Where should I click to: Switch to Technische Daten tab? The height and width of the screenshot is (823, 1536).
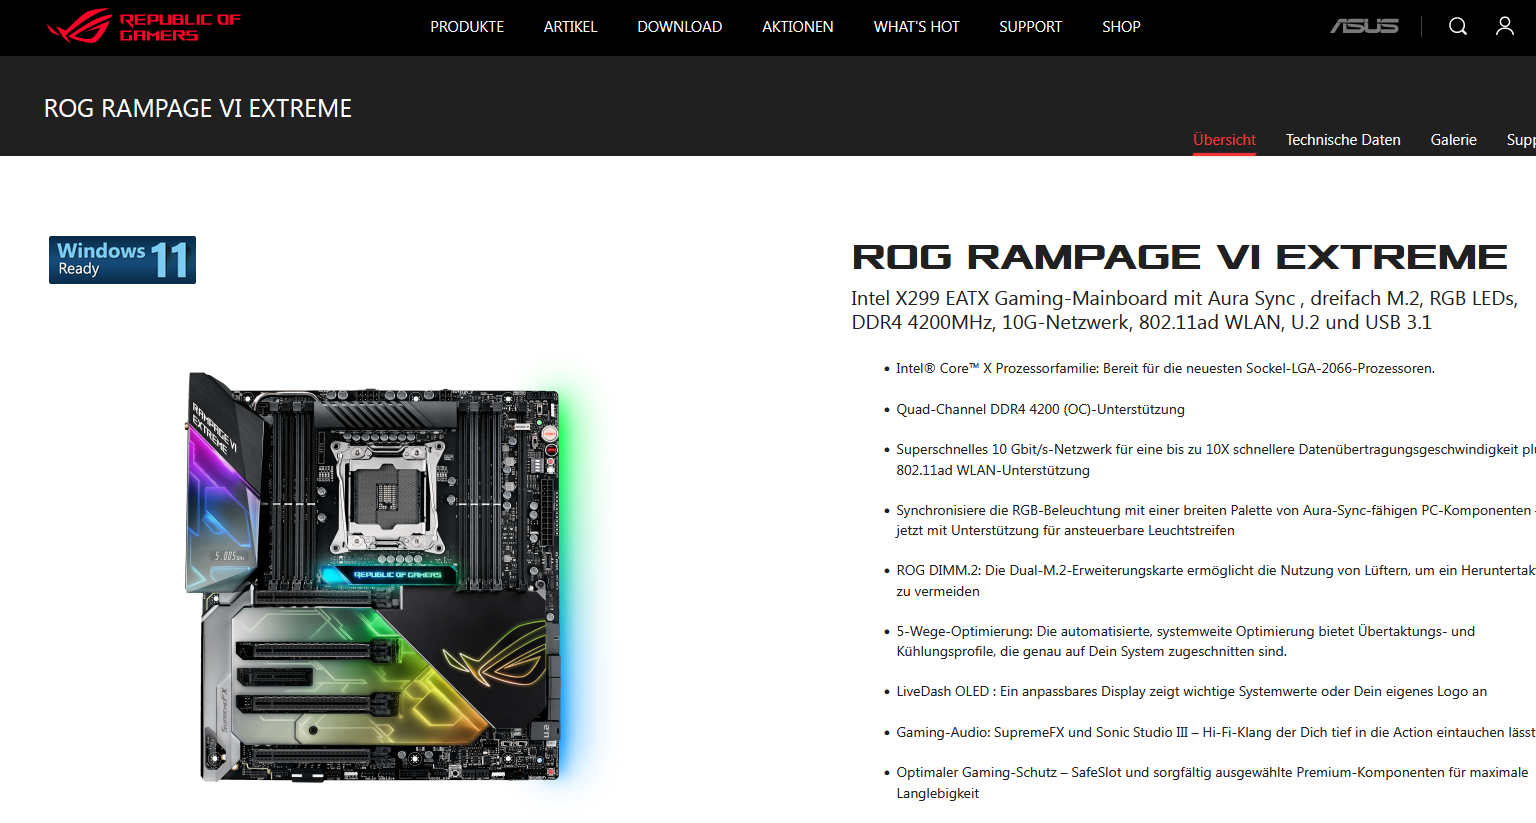click(1343, 140)
